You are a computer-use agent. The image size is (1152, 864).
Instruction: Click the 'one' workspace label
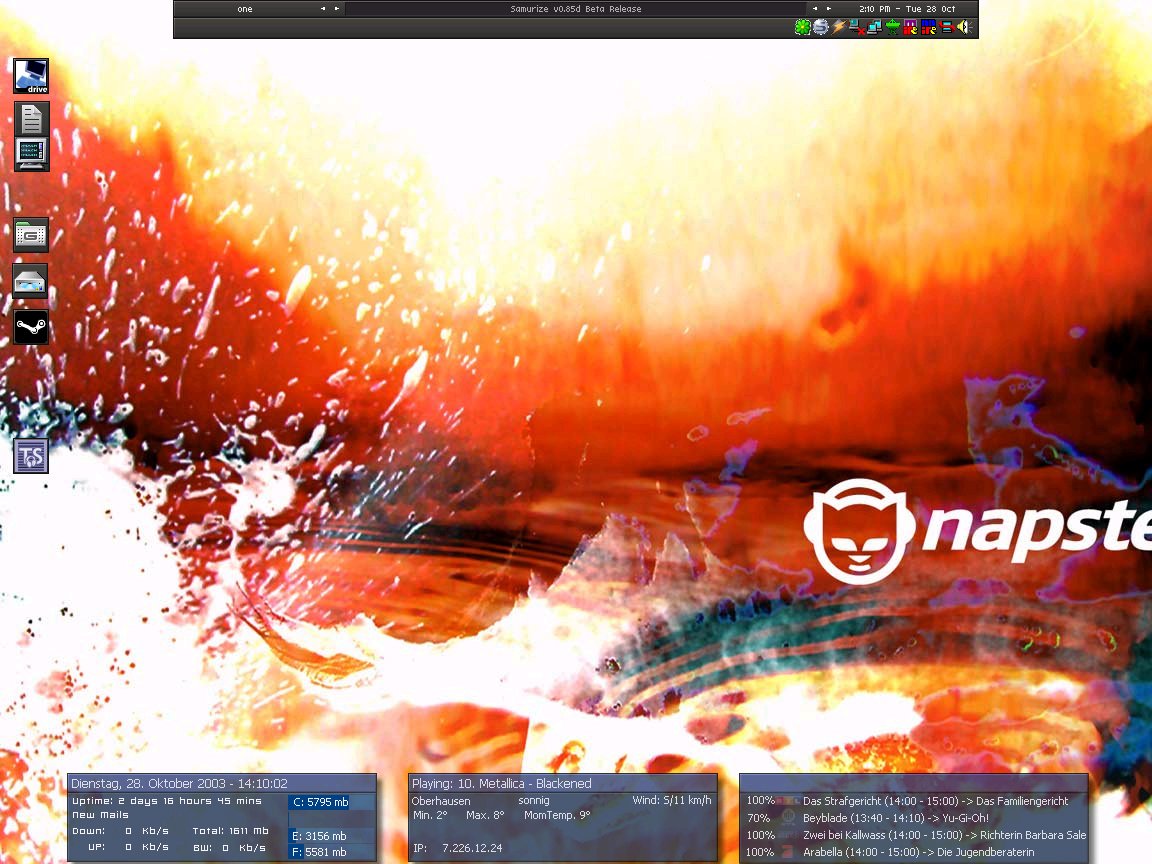tap(245, 9)
